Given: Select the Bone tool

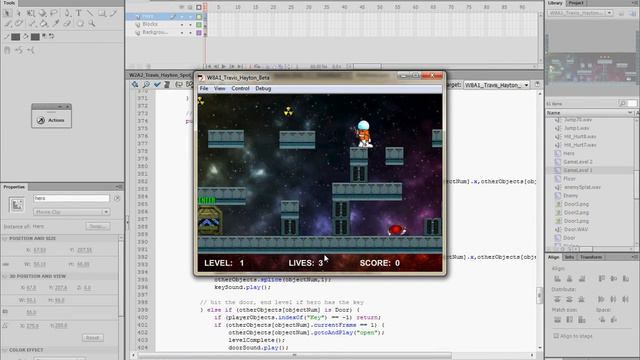Looking at the screenshot, I should point(32,24).
